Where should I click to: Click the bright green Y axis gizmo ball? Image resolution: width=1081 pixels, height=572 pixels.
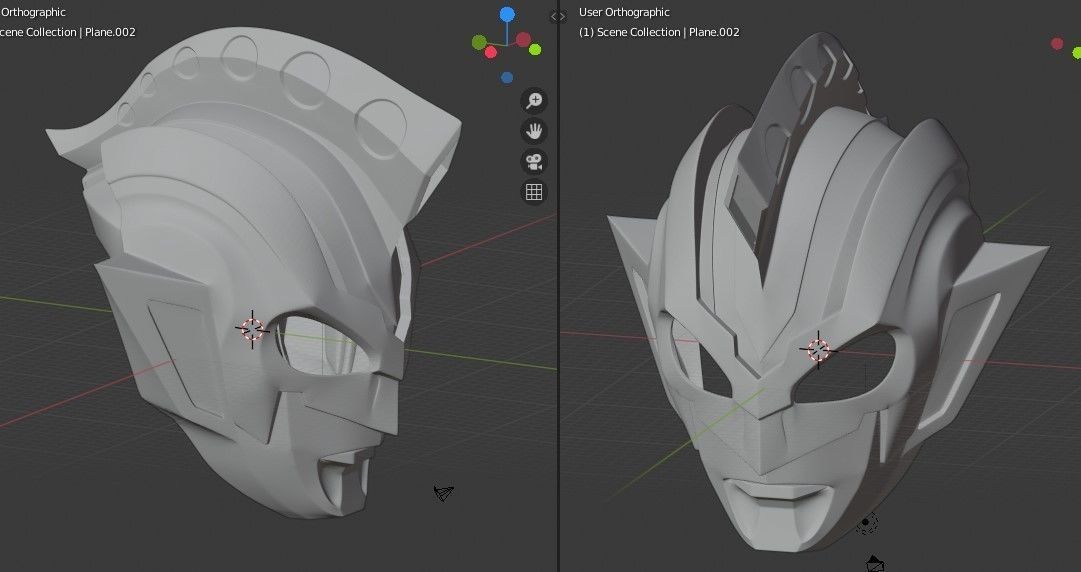[x=535, y=50]
